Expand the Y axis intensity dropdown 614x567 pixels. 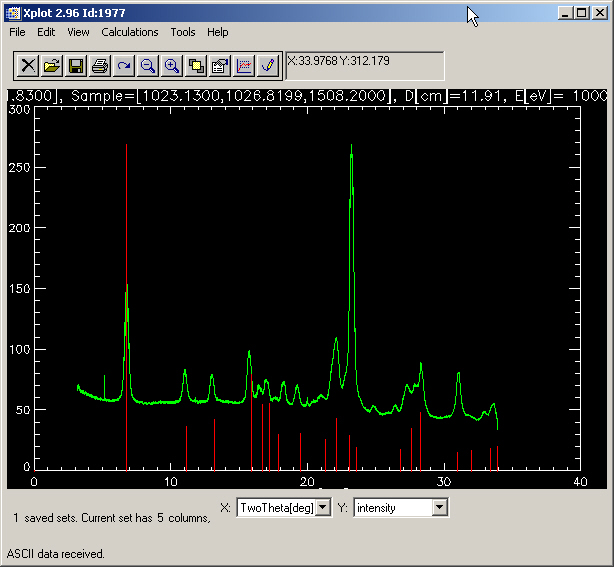pos(439,508)
